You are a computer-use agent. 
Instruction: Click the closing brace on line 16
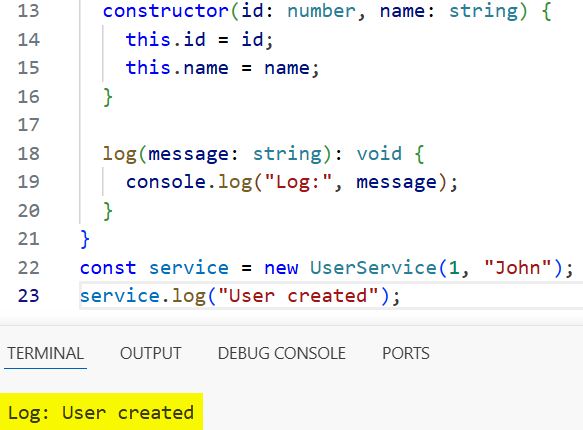[x=108, y=97]
